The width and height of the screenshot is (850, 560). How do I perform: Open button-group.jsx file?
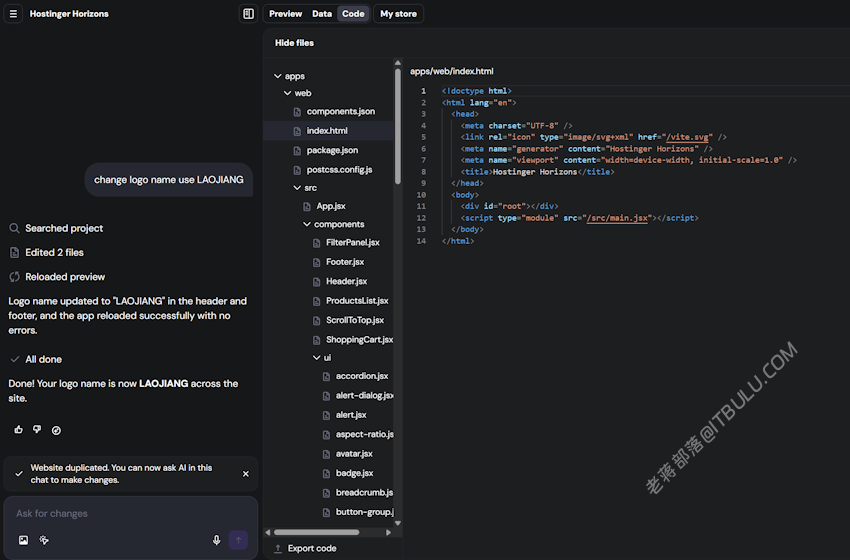[364, 512]
